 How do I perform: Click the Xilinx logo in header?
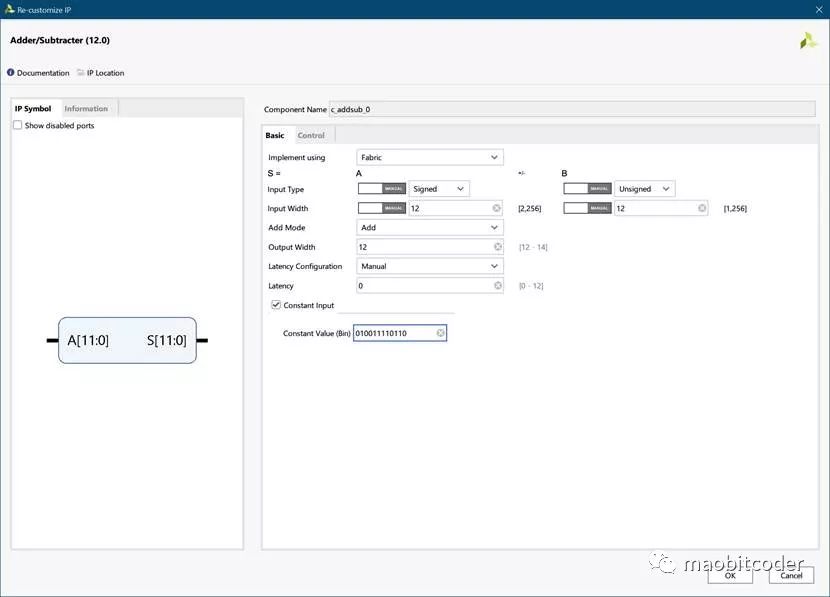808,41
